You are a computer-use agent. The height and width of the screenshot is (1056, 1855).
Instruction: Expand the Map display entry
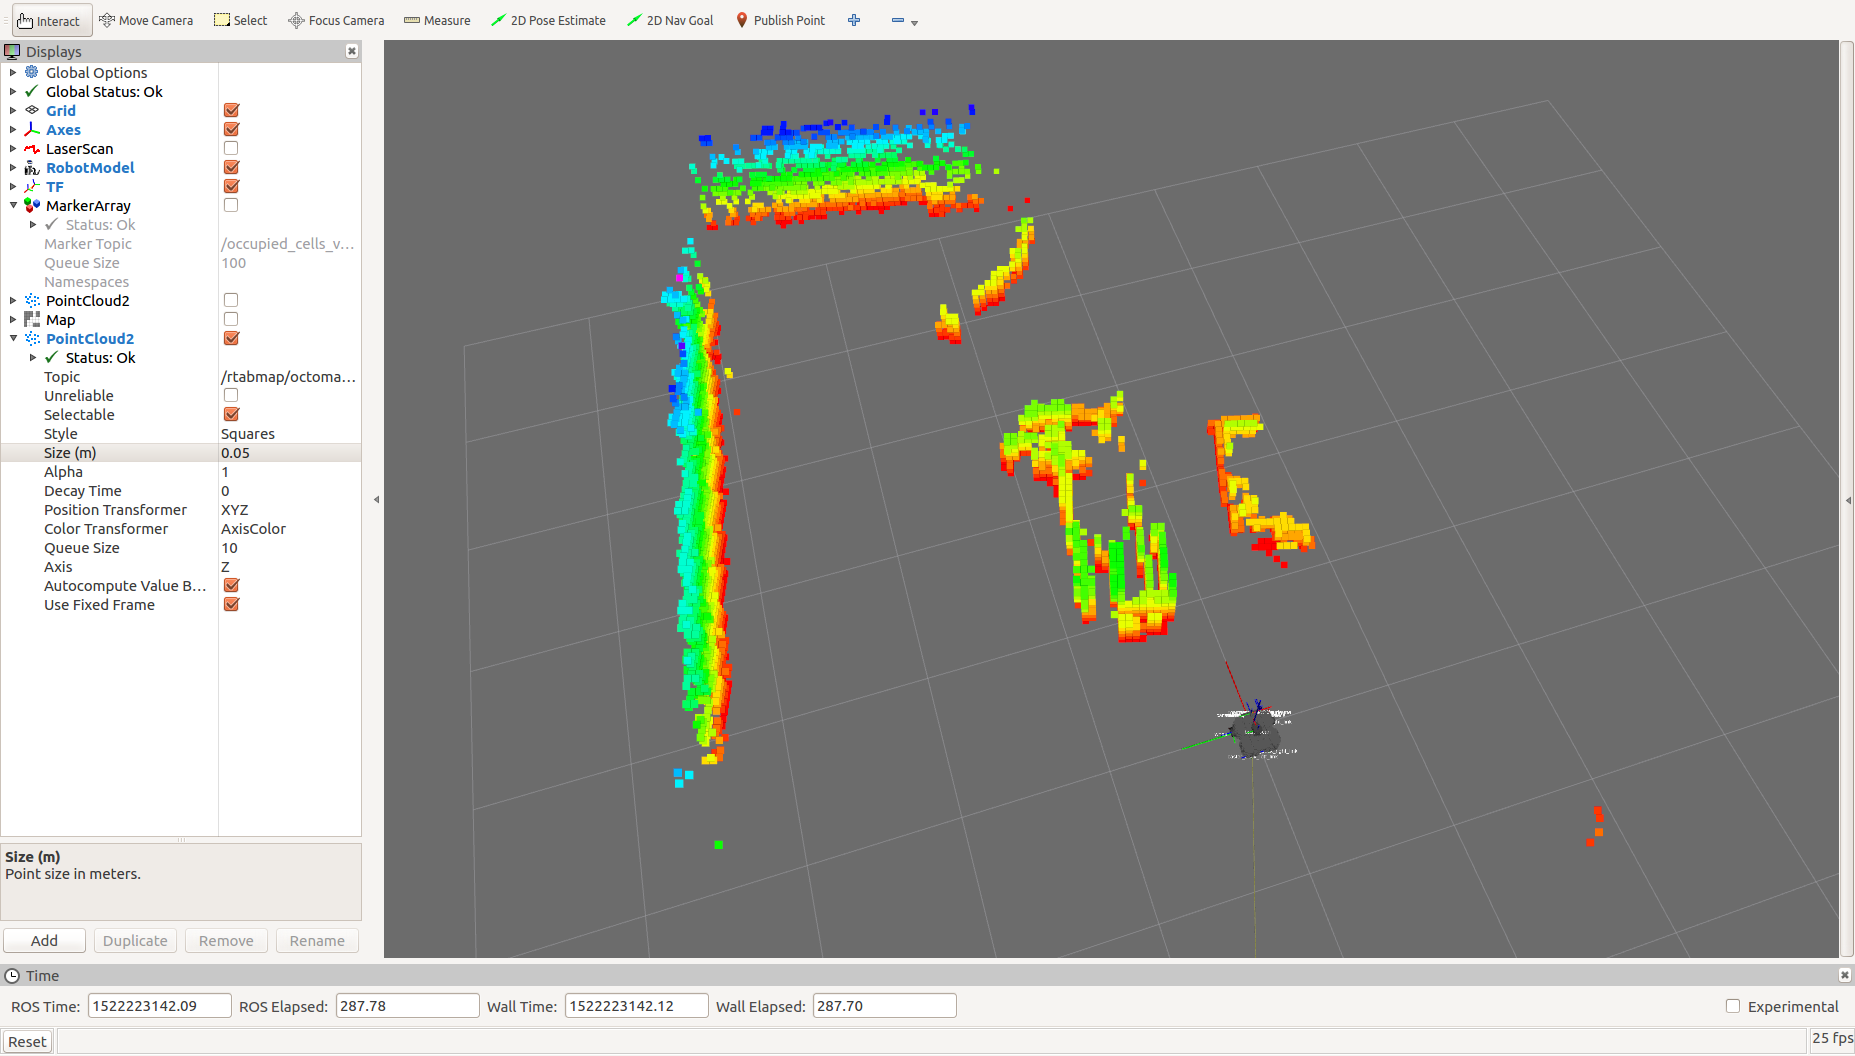pos(13,320)
